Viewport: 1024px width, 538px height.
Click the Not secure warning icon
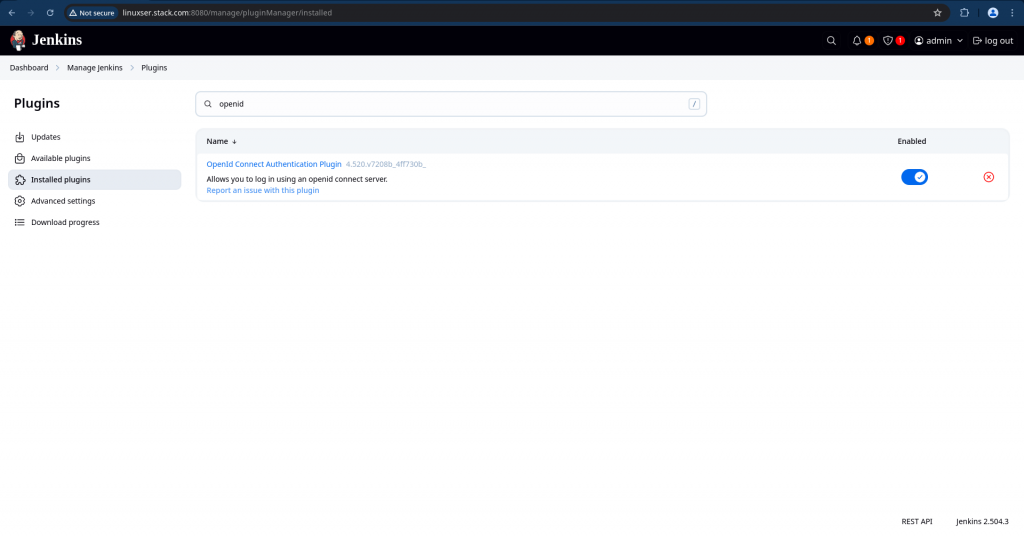[73, 12]
